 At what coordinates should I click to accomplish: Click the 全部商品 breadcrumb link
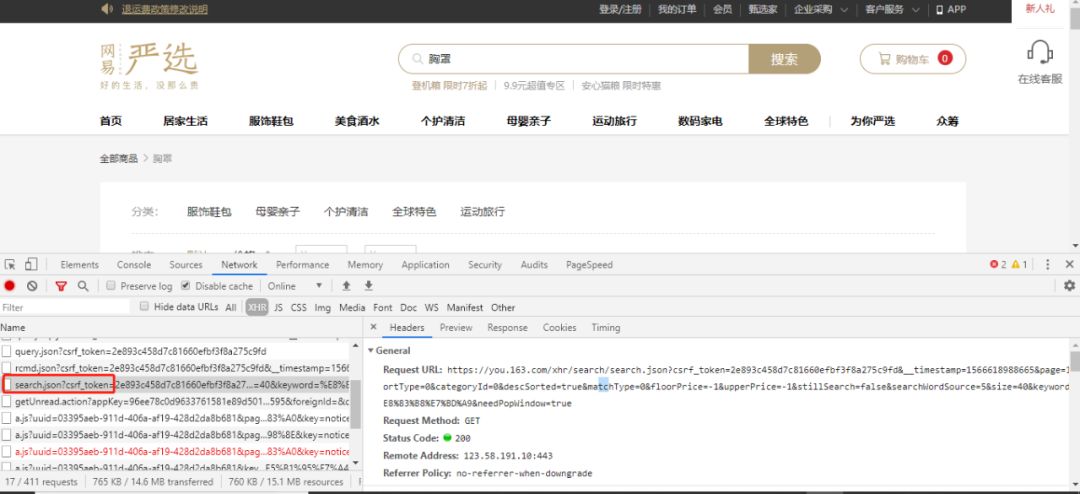(x=118, y=158)
